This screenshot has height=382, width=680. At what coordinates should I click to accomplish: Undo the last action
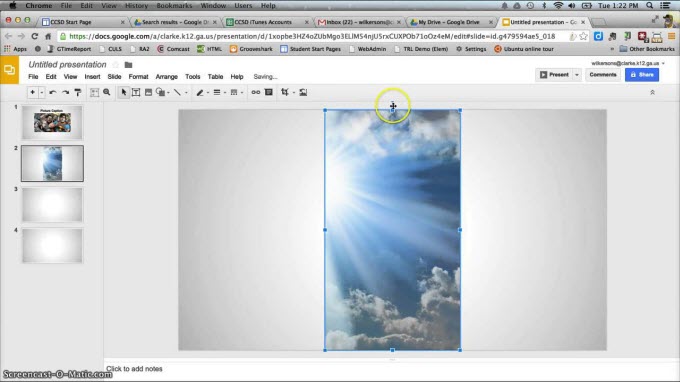[53, 92]
